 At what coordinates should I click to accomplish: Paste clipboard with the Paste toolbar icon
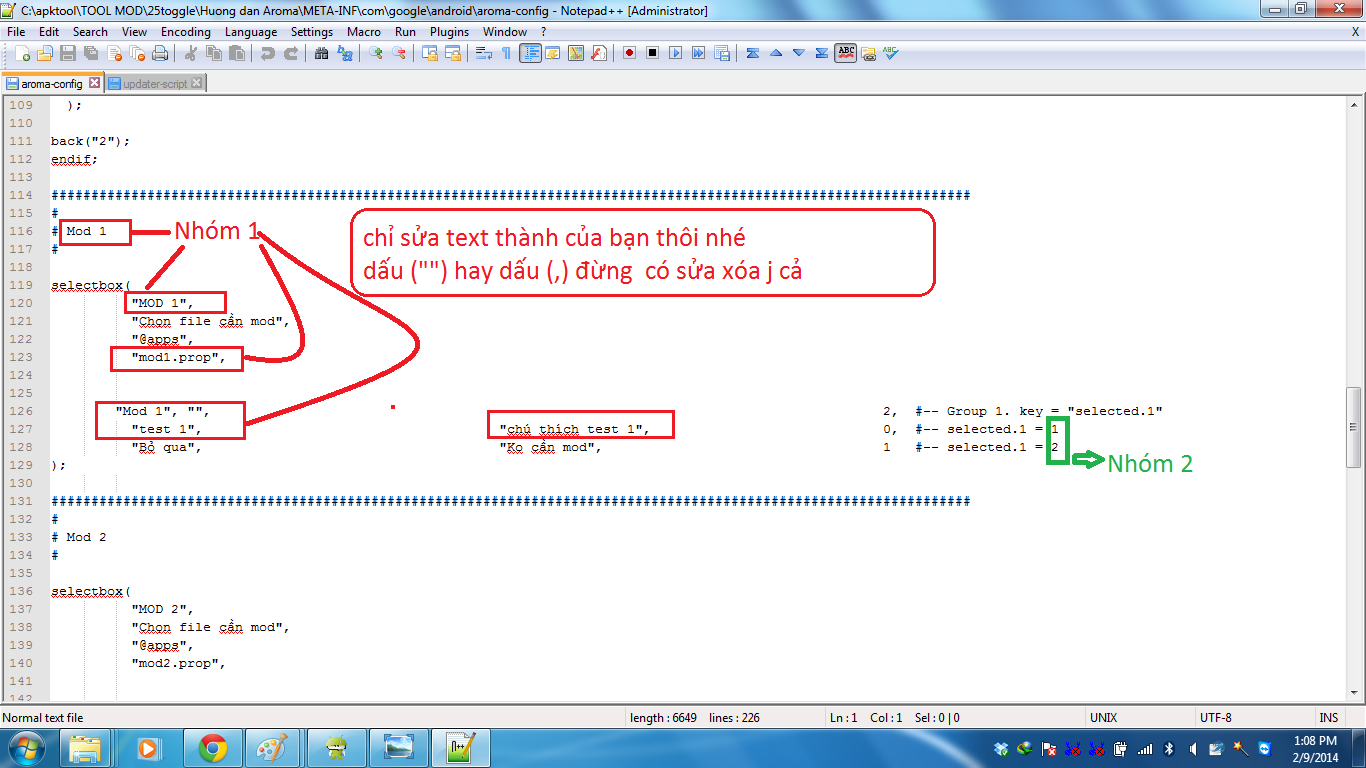(236, 53)
